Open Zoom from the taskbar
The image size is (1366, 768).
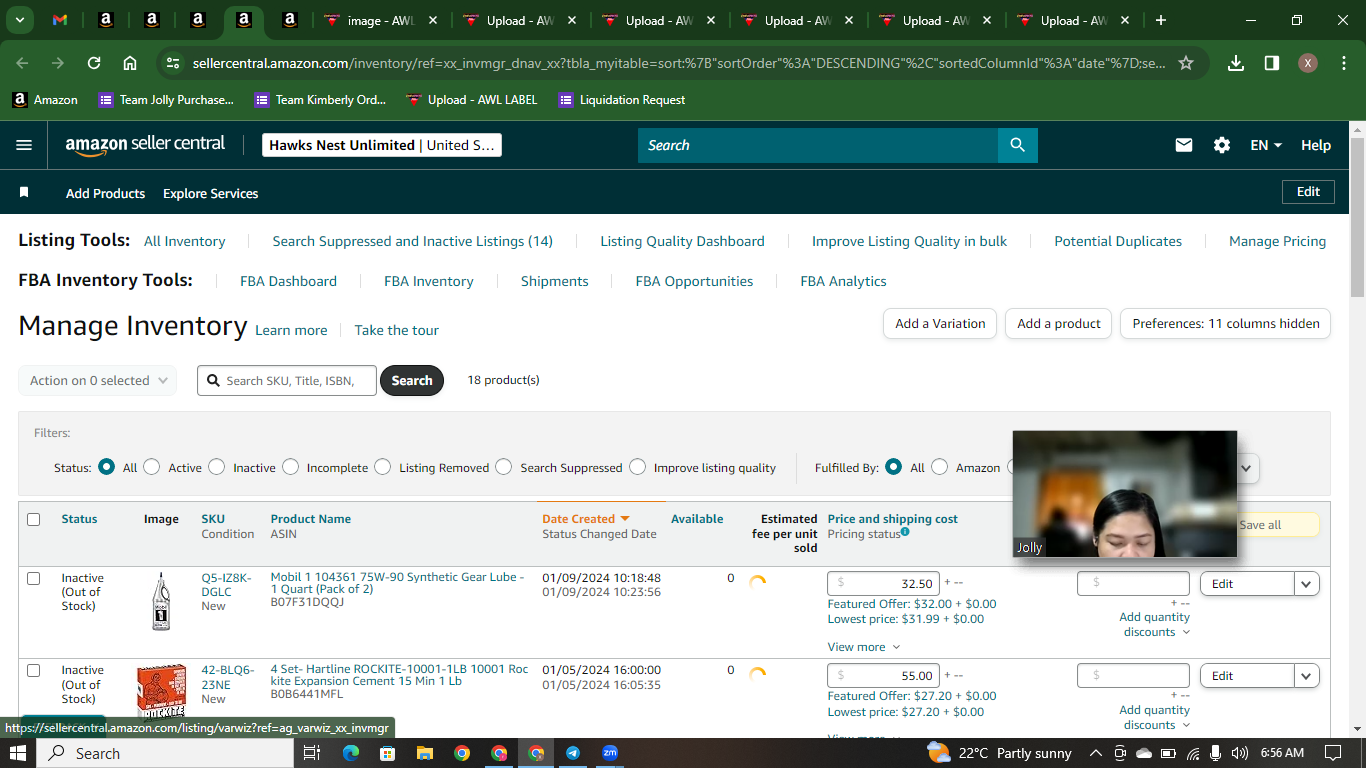[x=610, y=753]
